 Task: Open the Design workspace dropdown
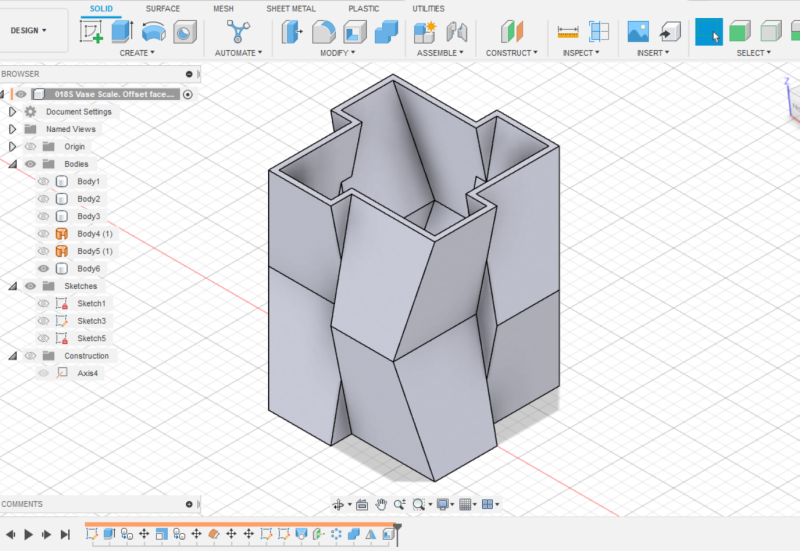pyautogui.click(x=29, y=31)
